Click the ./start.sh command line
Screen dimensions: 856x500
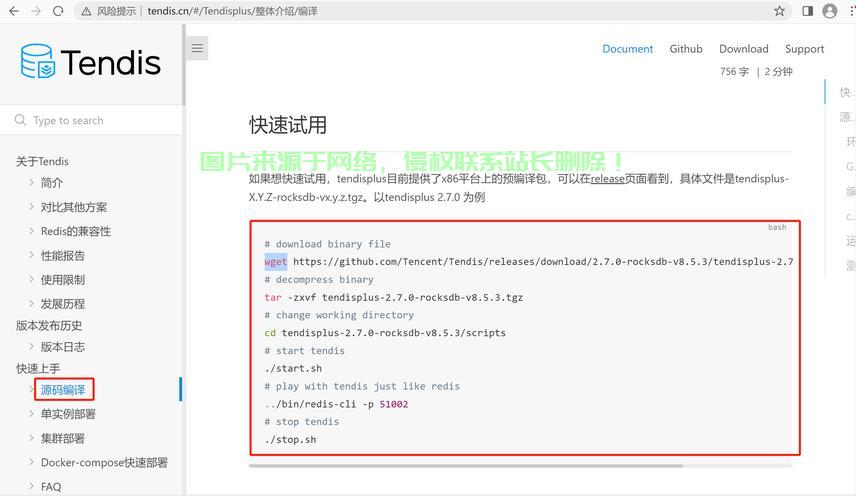[x=293, y=368]
